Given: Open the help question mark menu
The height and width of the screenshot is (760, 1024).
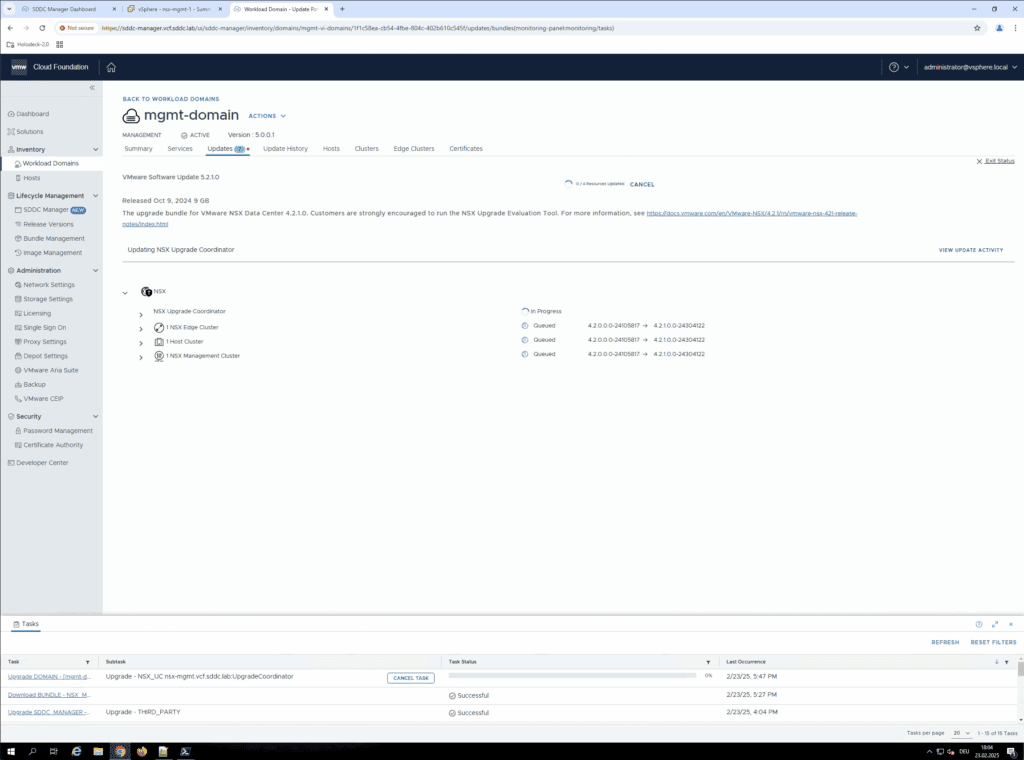Looking at the screenshot, I should (x=894, y=67).
